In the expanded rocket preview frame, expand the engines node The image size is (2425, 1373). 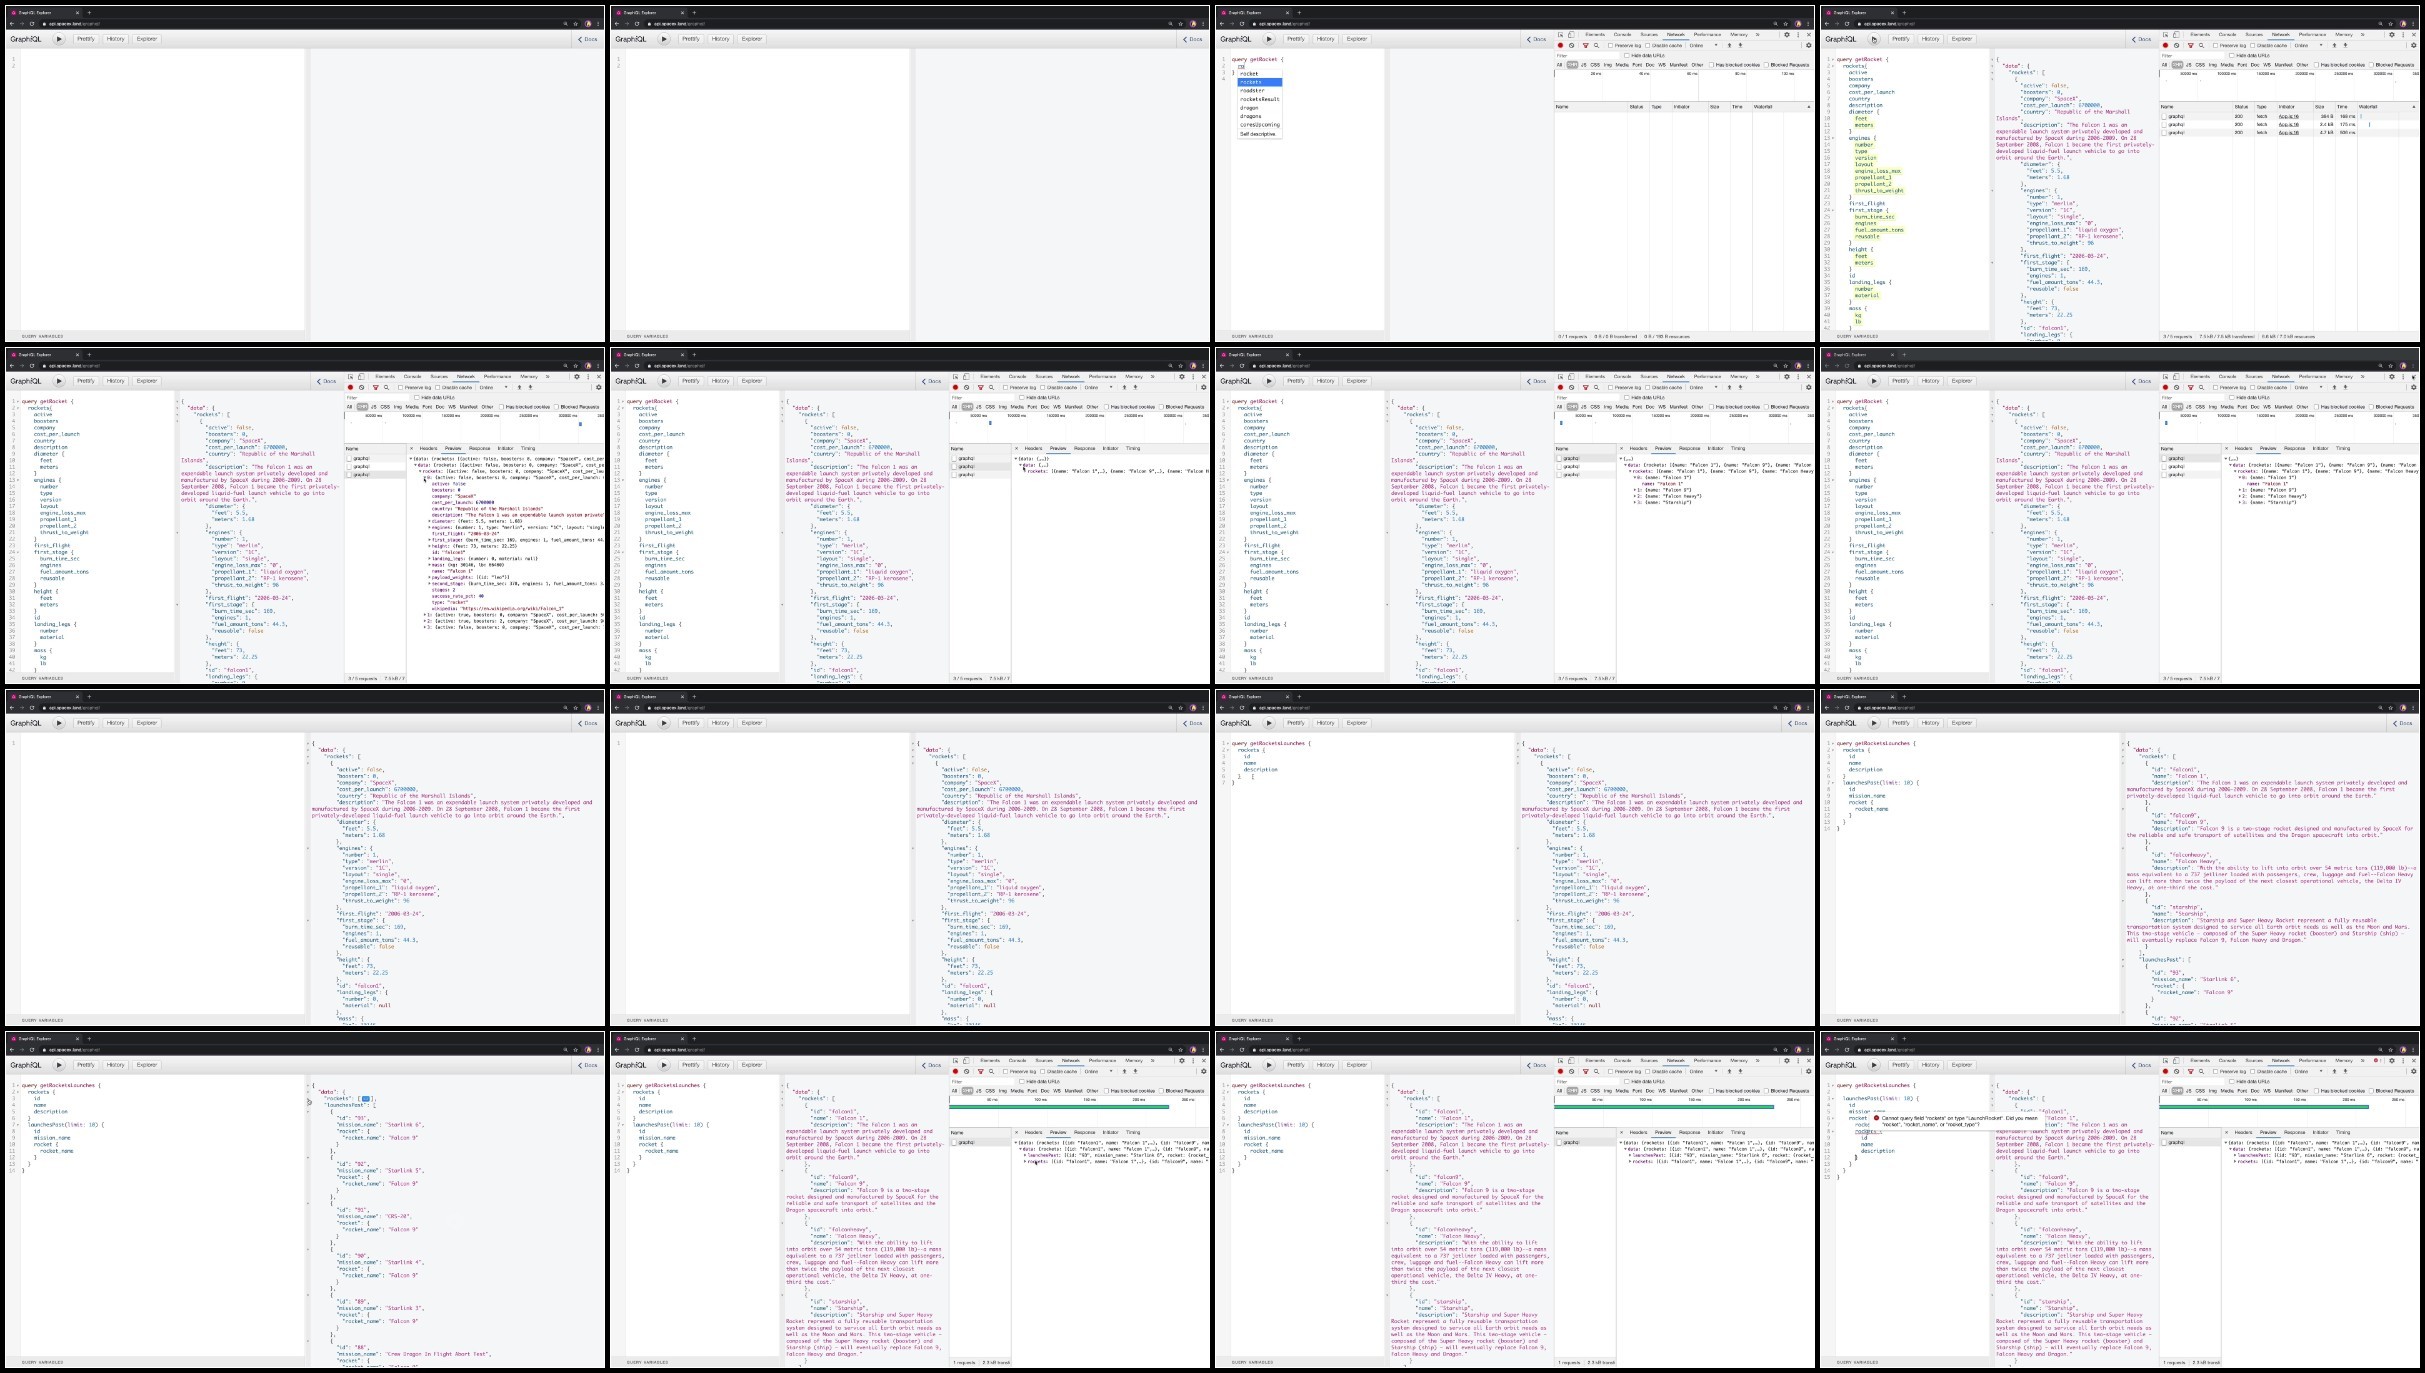pos(430,527)
